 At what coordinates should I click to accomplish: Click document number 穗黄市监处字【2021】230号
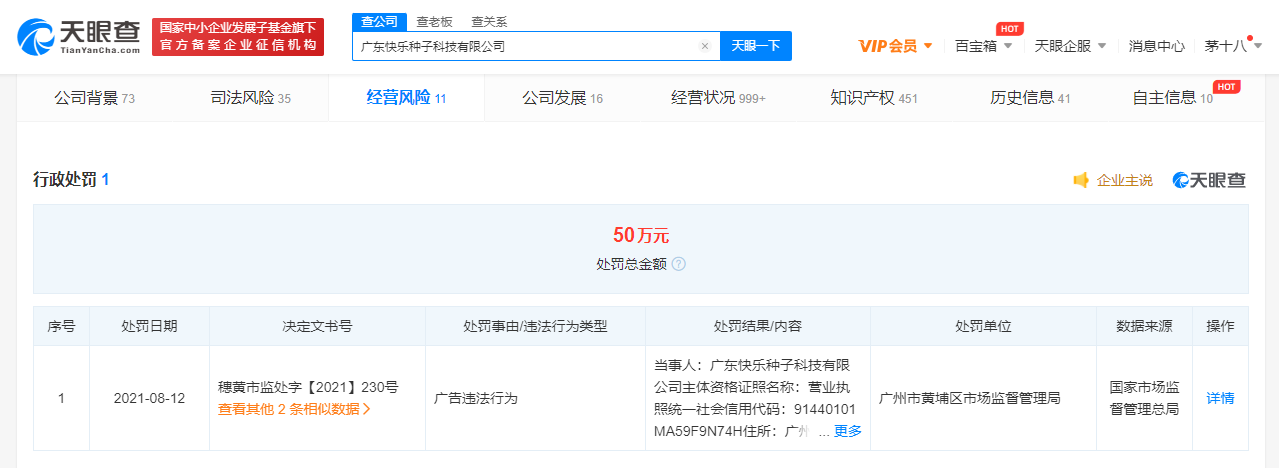point(308,386)
